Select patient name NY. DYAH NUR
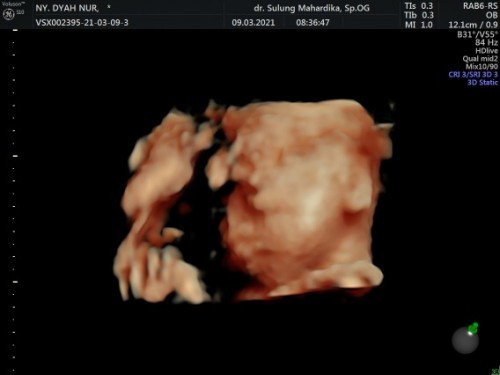Viewport: 500px width, 375px height. tap(67, 8)
